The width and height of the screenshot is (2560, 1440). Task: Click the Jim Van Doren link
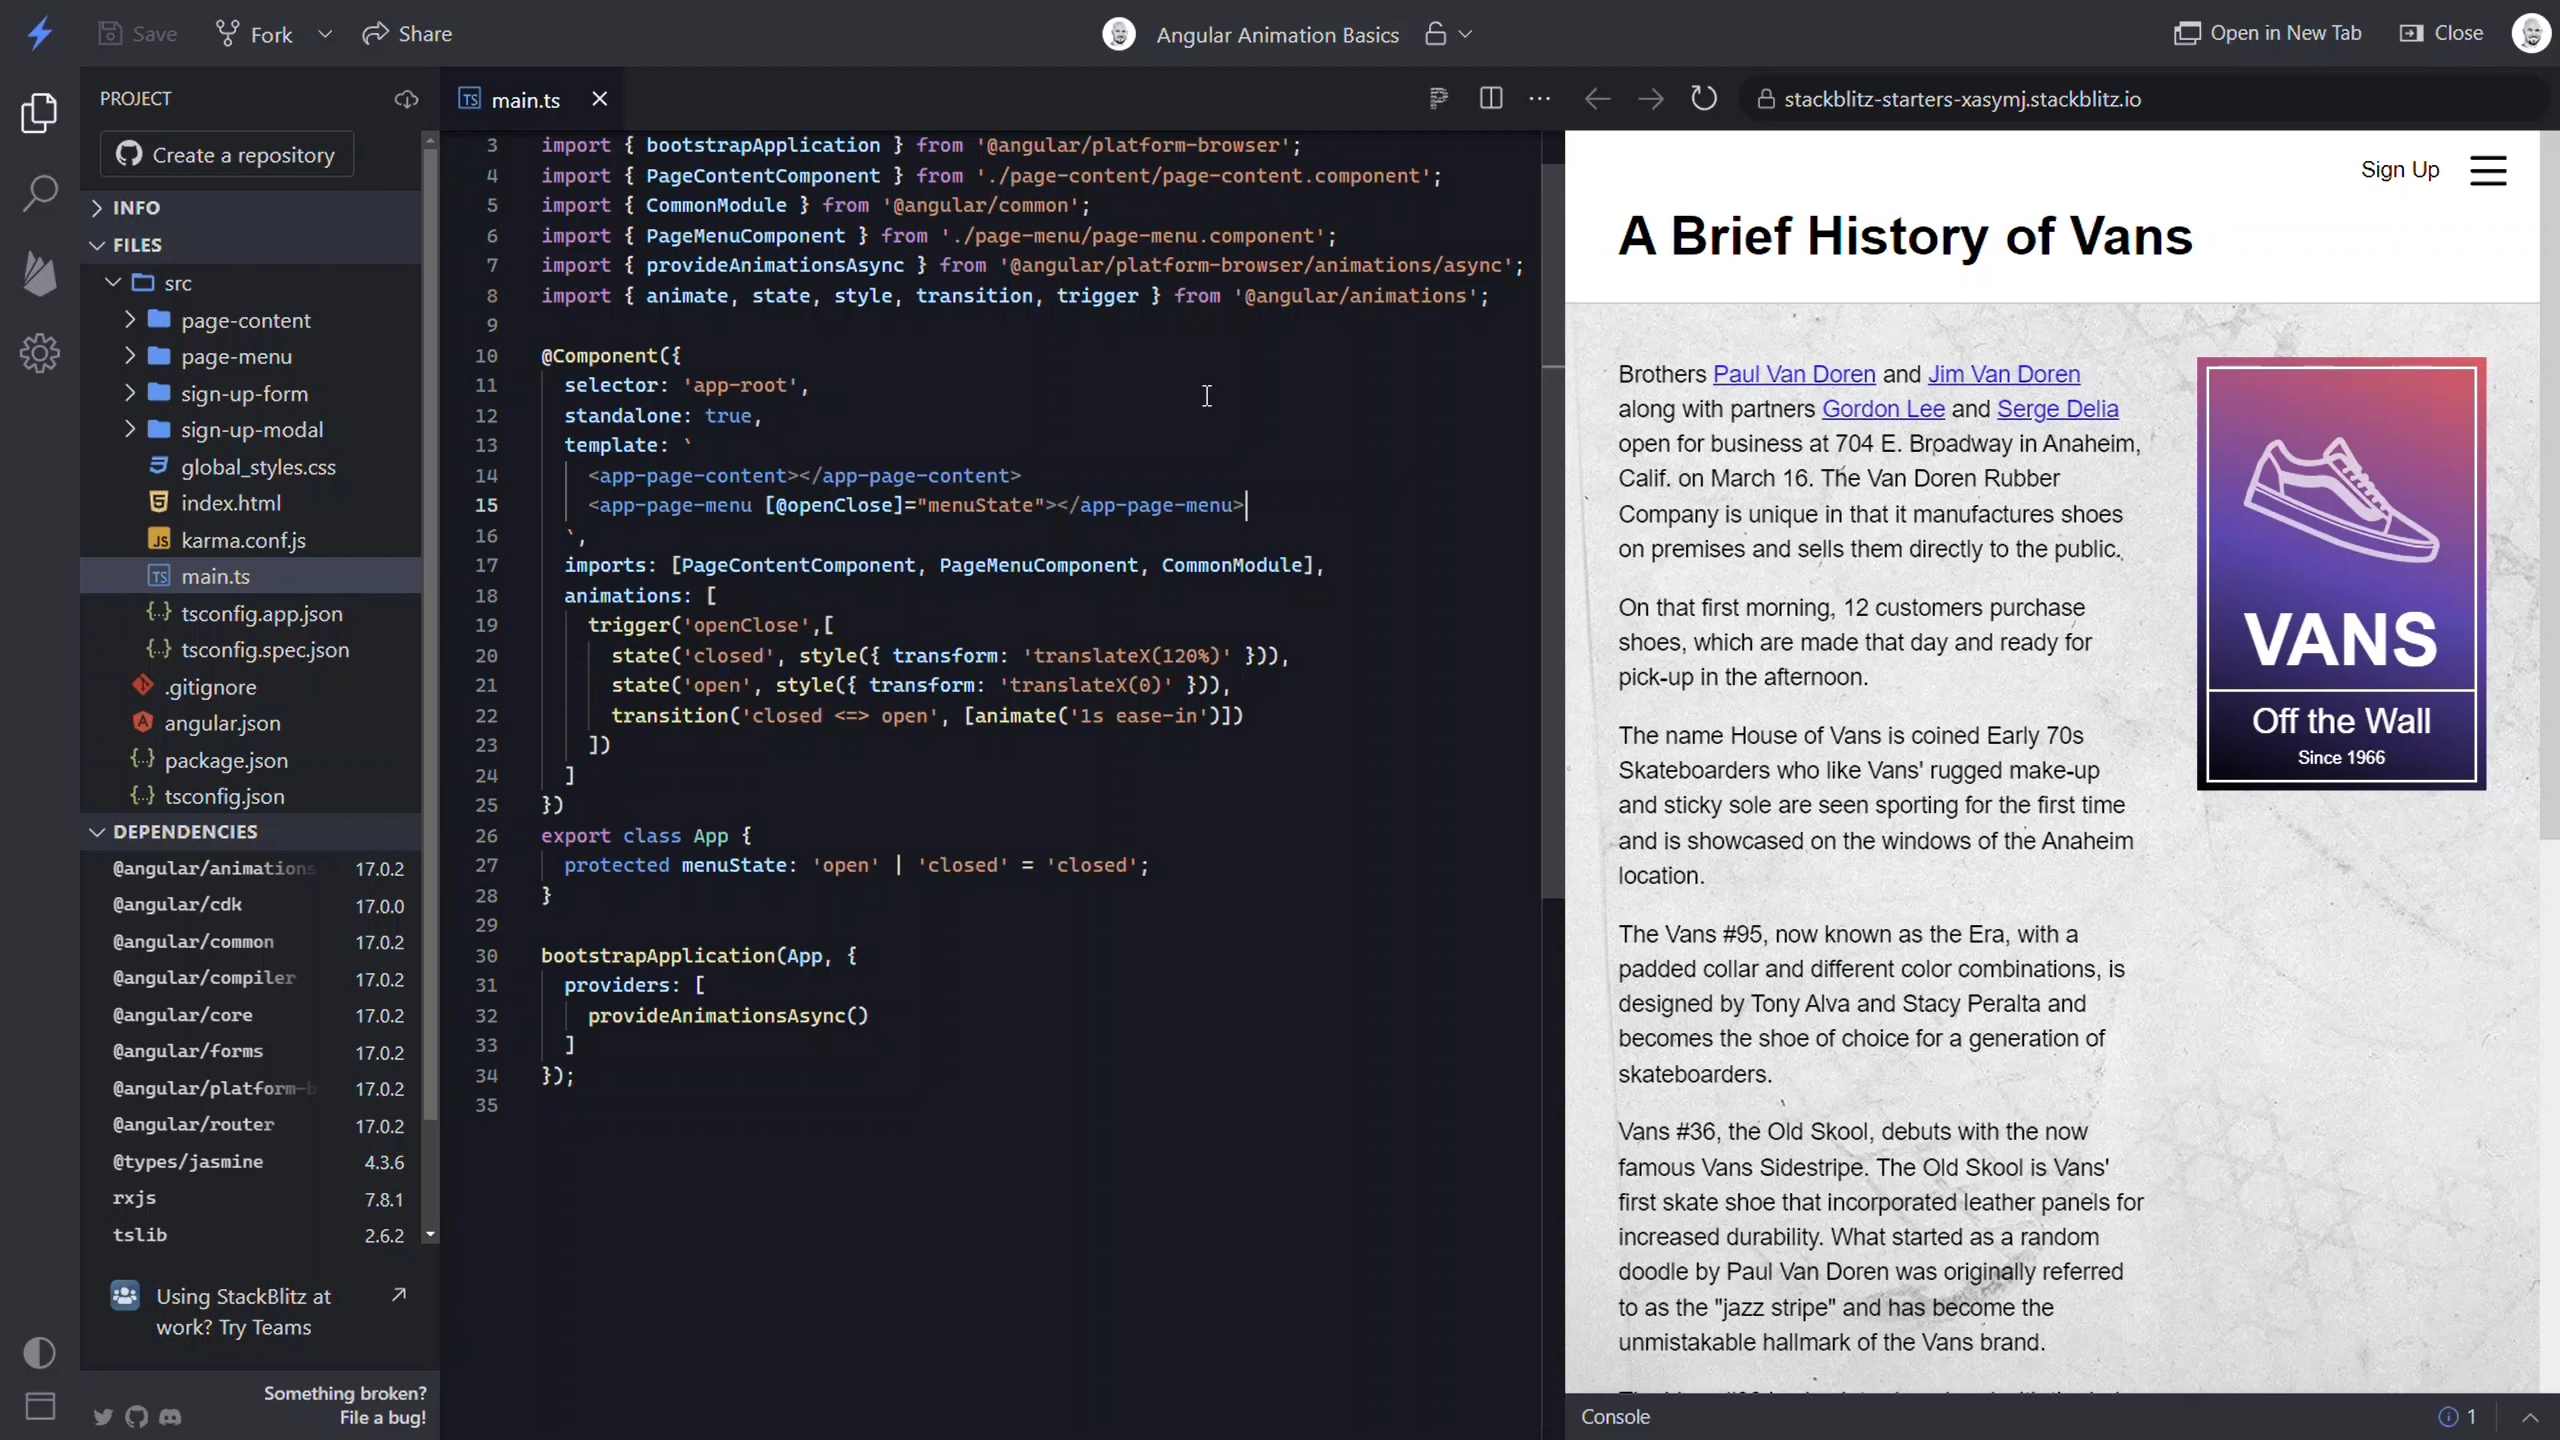(2003, 374)
